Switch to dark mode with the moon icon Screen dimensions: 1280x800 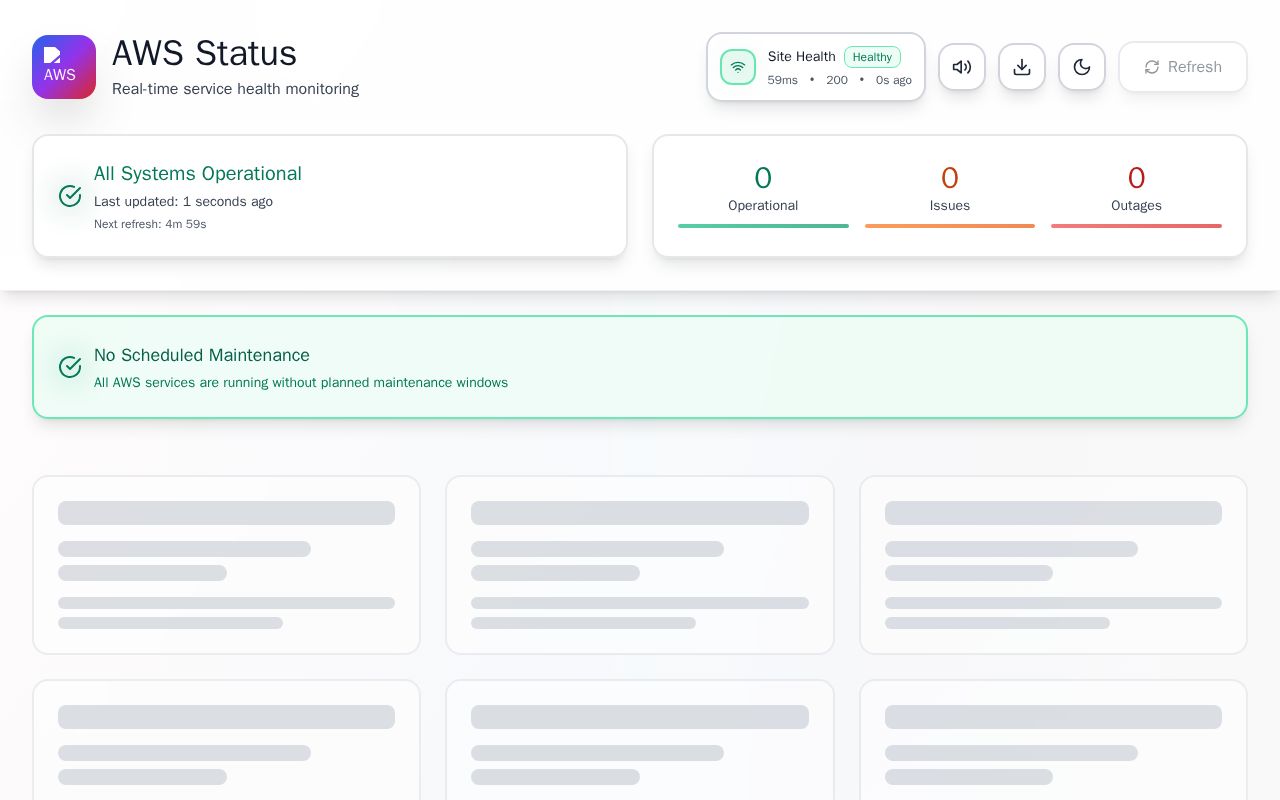[x=1082, y=67]
